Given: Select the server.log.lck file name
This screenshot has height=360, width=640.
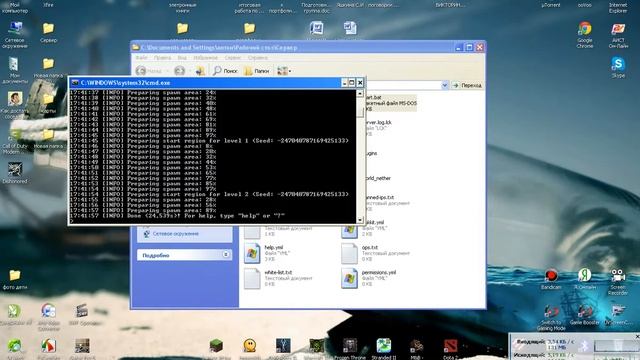Looking at the screenshot, I should coord(379,122).
